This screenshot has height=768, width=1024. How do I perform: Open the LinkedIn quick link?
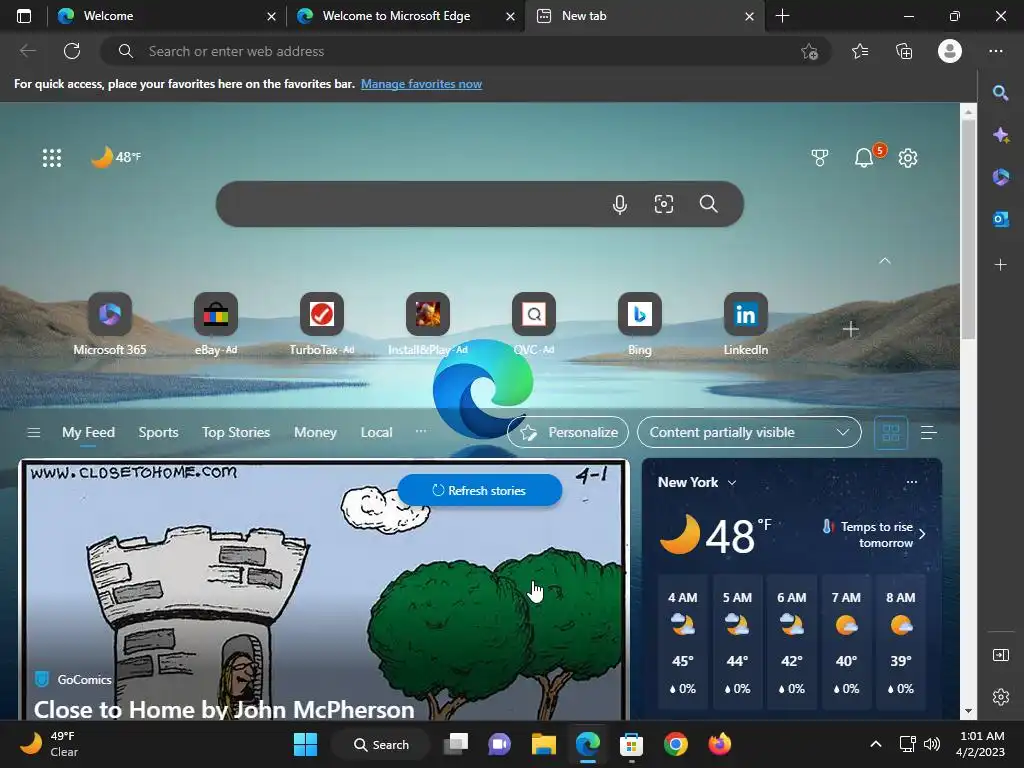(745, 325)
